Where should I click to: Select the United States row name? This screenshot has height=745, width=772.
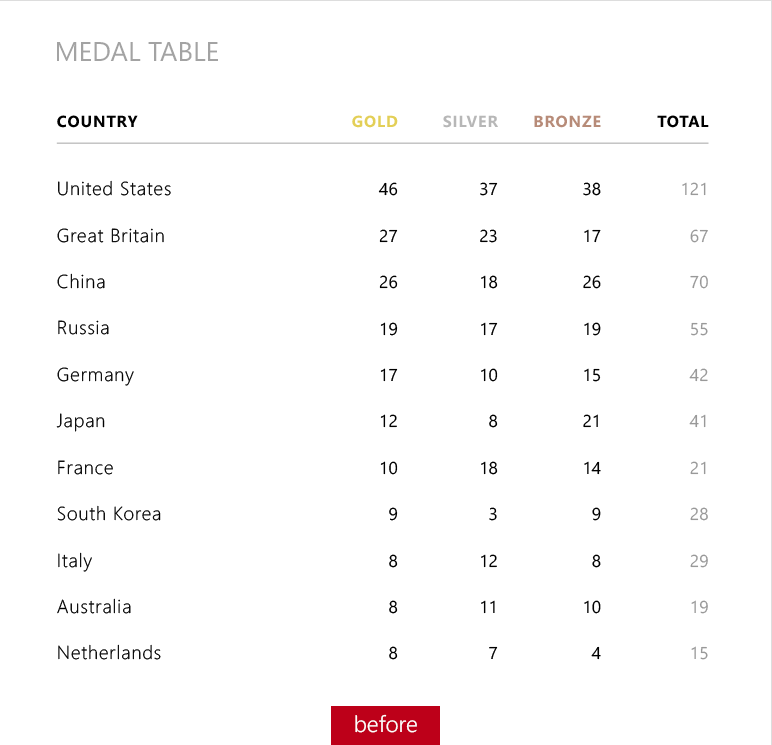[x=114, y=189]
